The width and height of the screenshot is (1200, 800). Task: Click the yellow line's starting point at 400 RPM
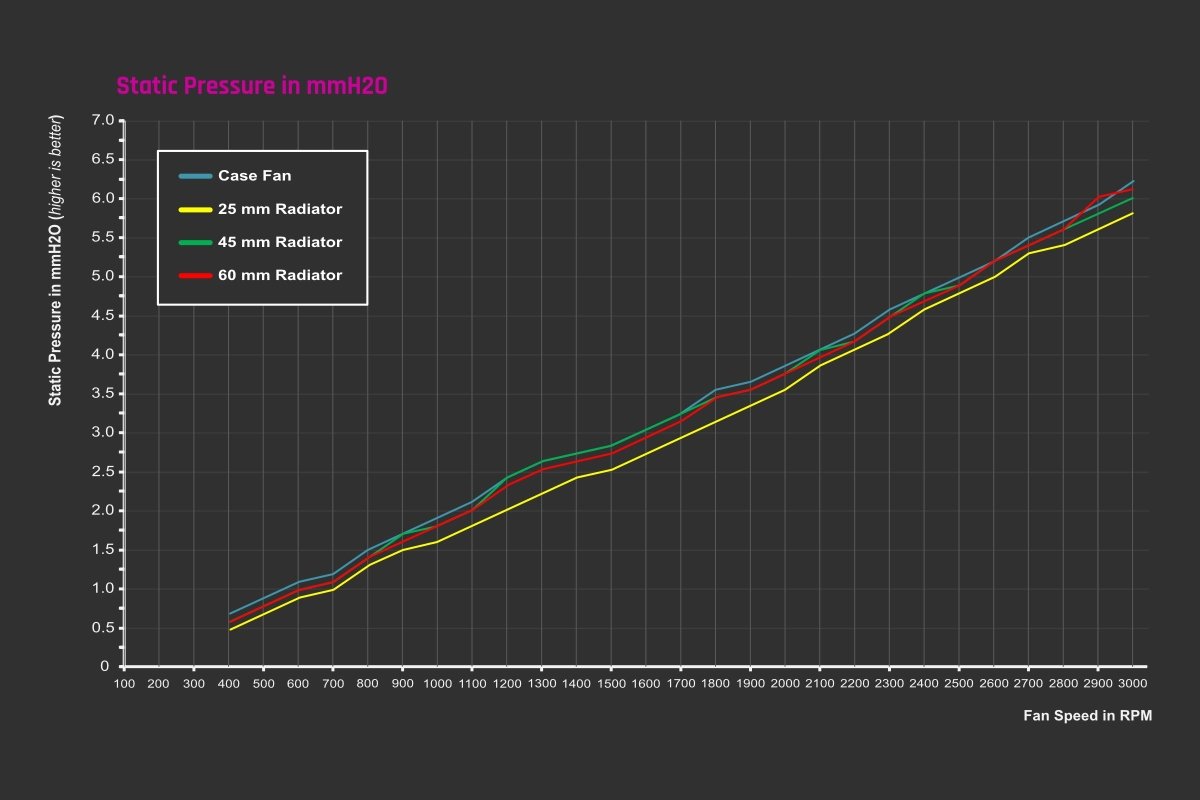[229, 630]
